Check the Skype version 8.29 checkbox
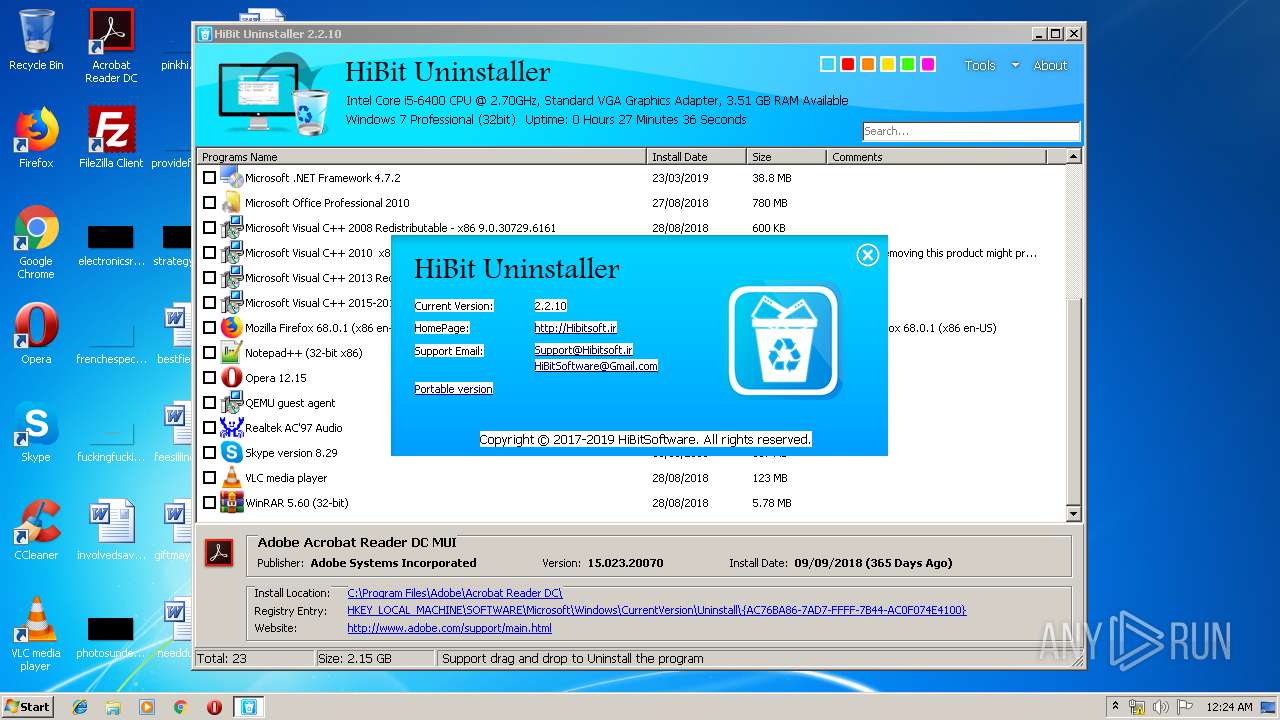1280x720 pixels. click(209, 452)
